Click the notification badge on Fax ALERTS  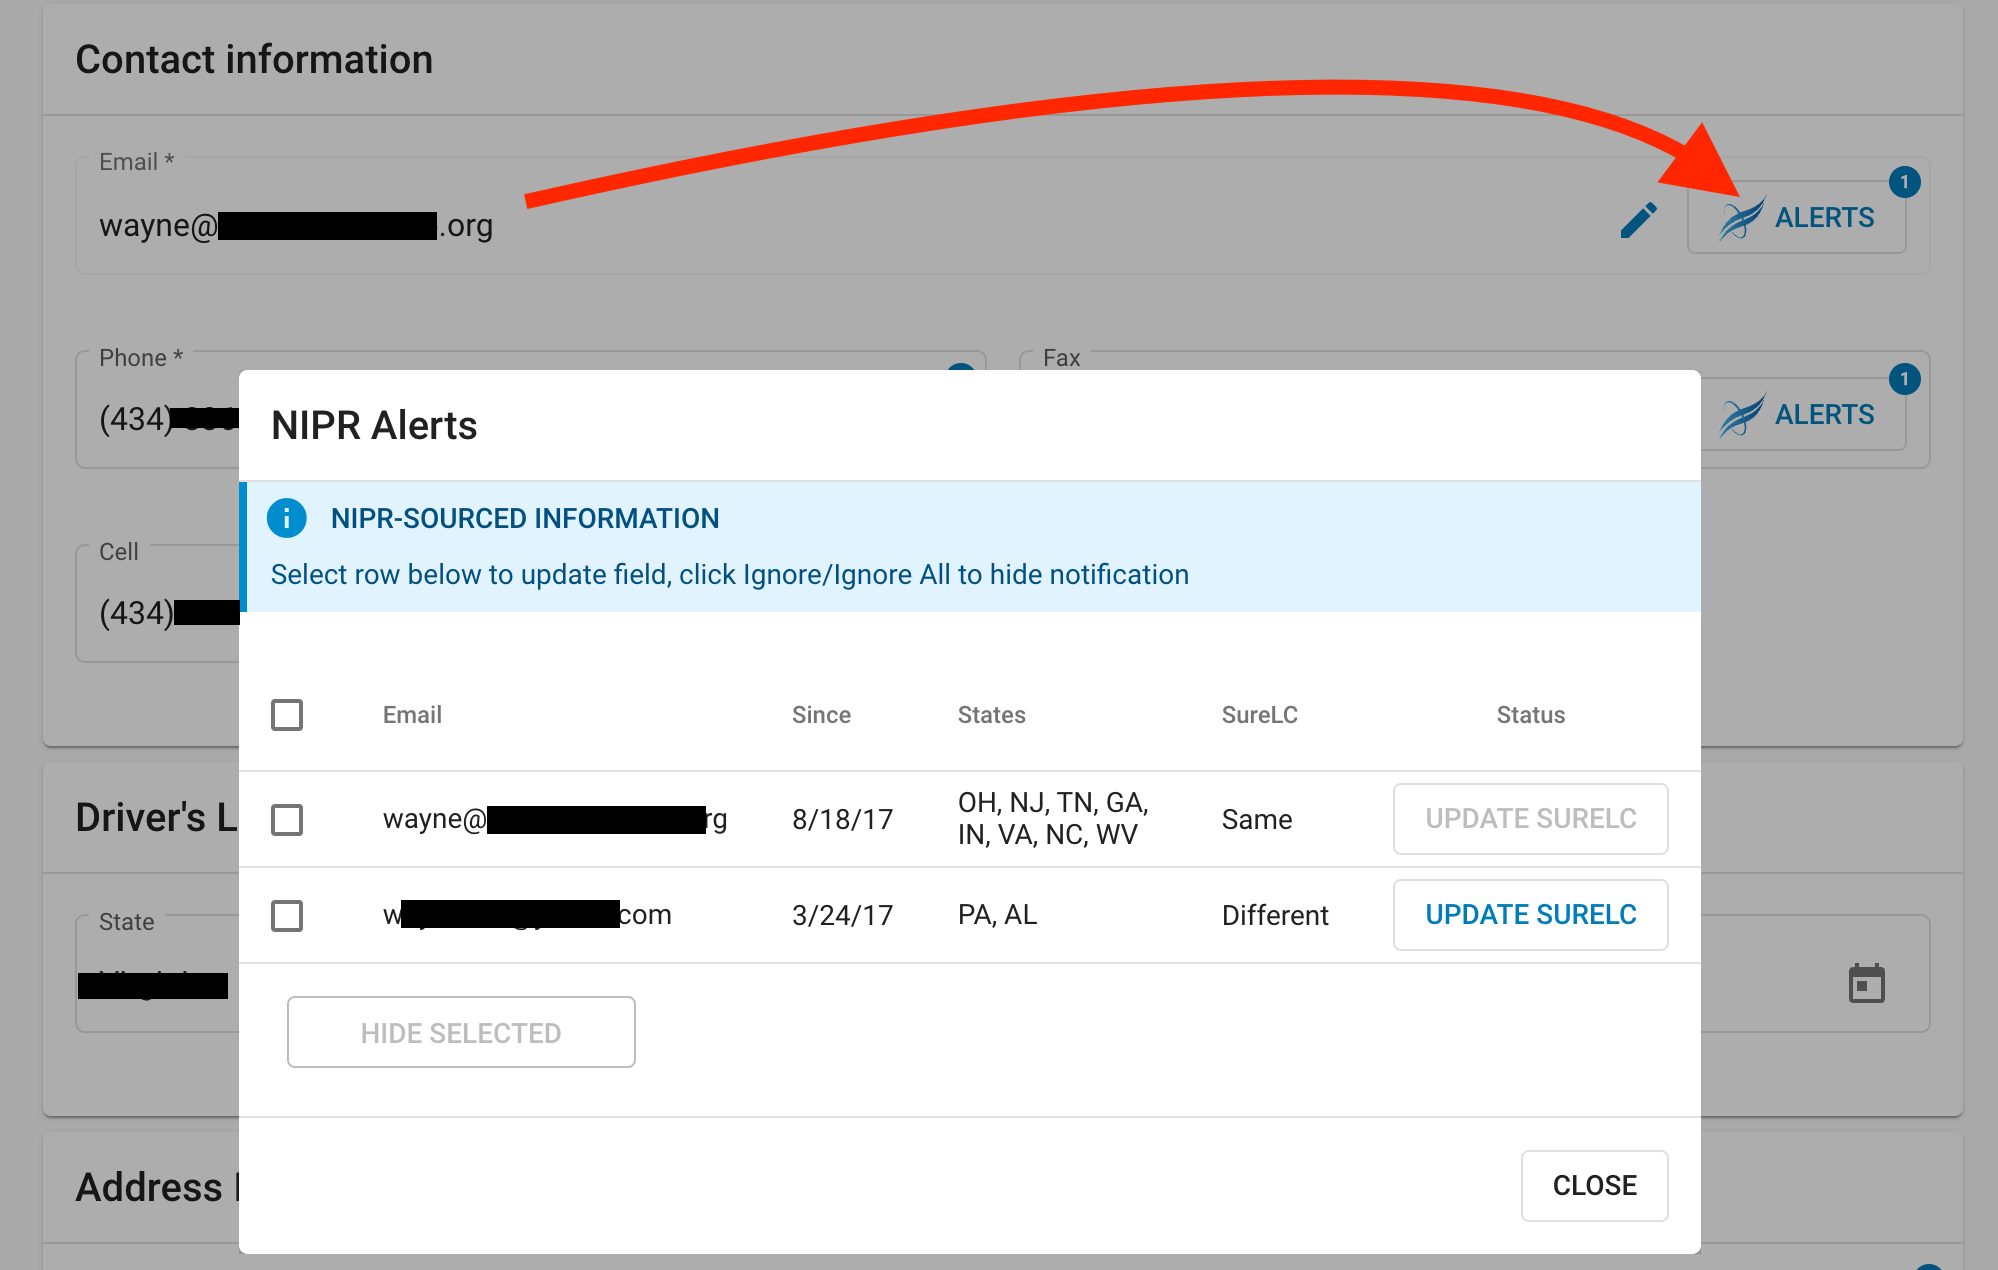(1904, 379)
